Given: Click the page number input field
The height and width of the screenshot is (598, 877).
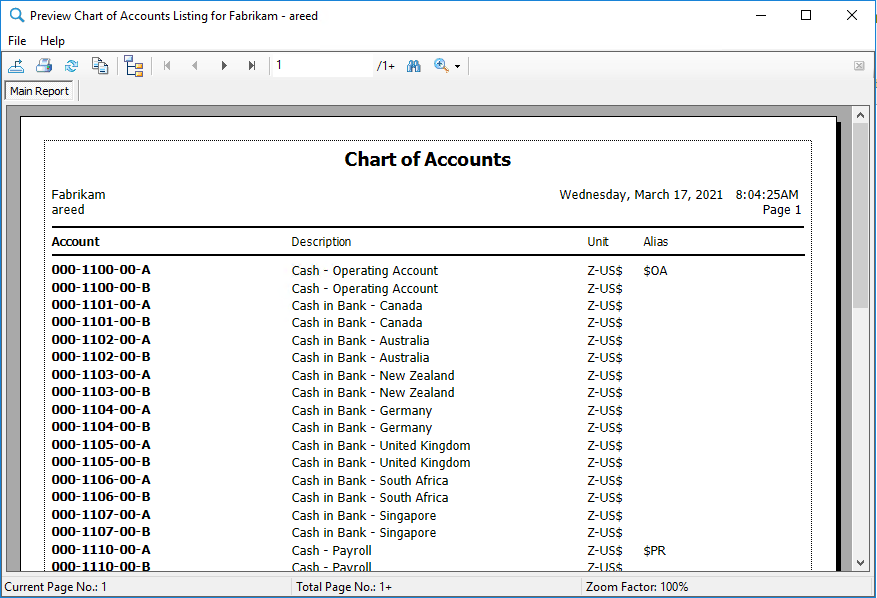Looking at the screenshot, I should pyautogui.click(x=321, y=66).
